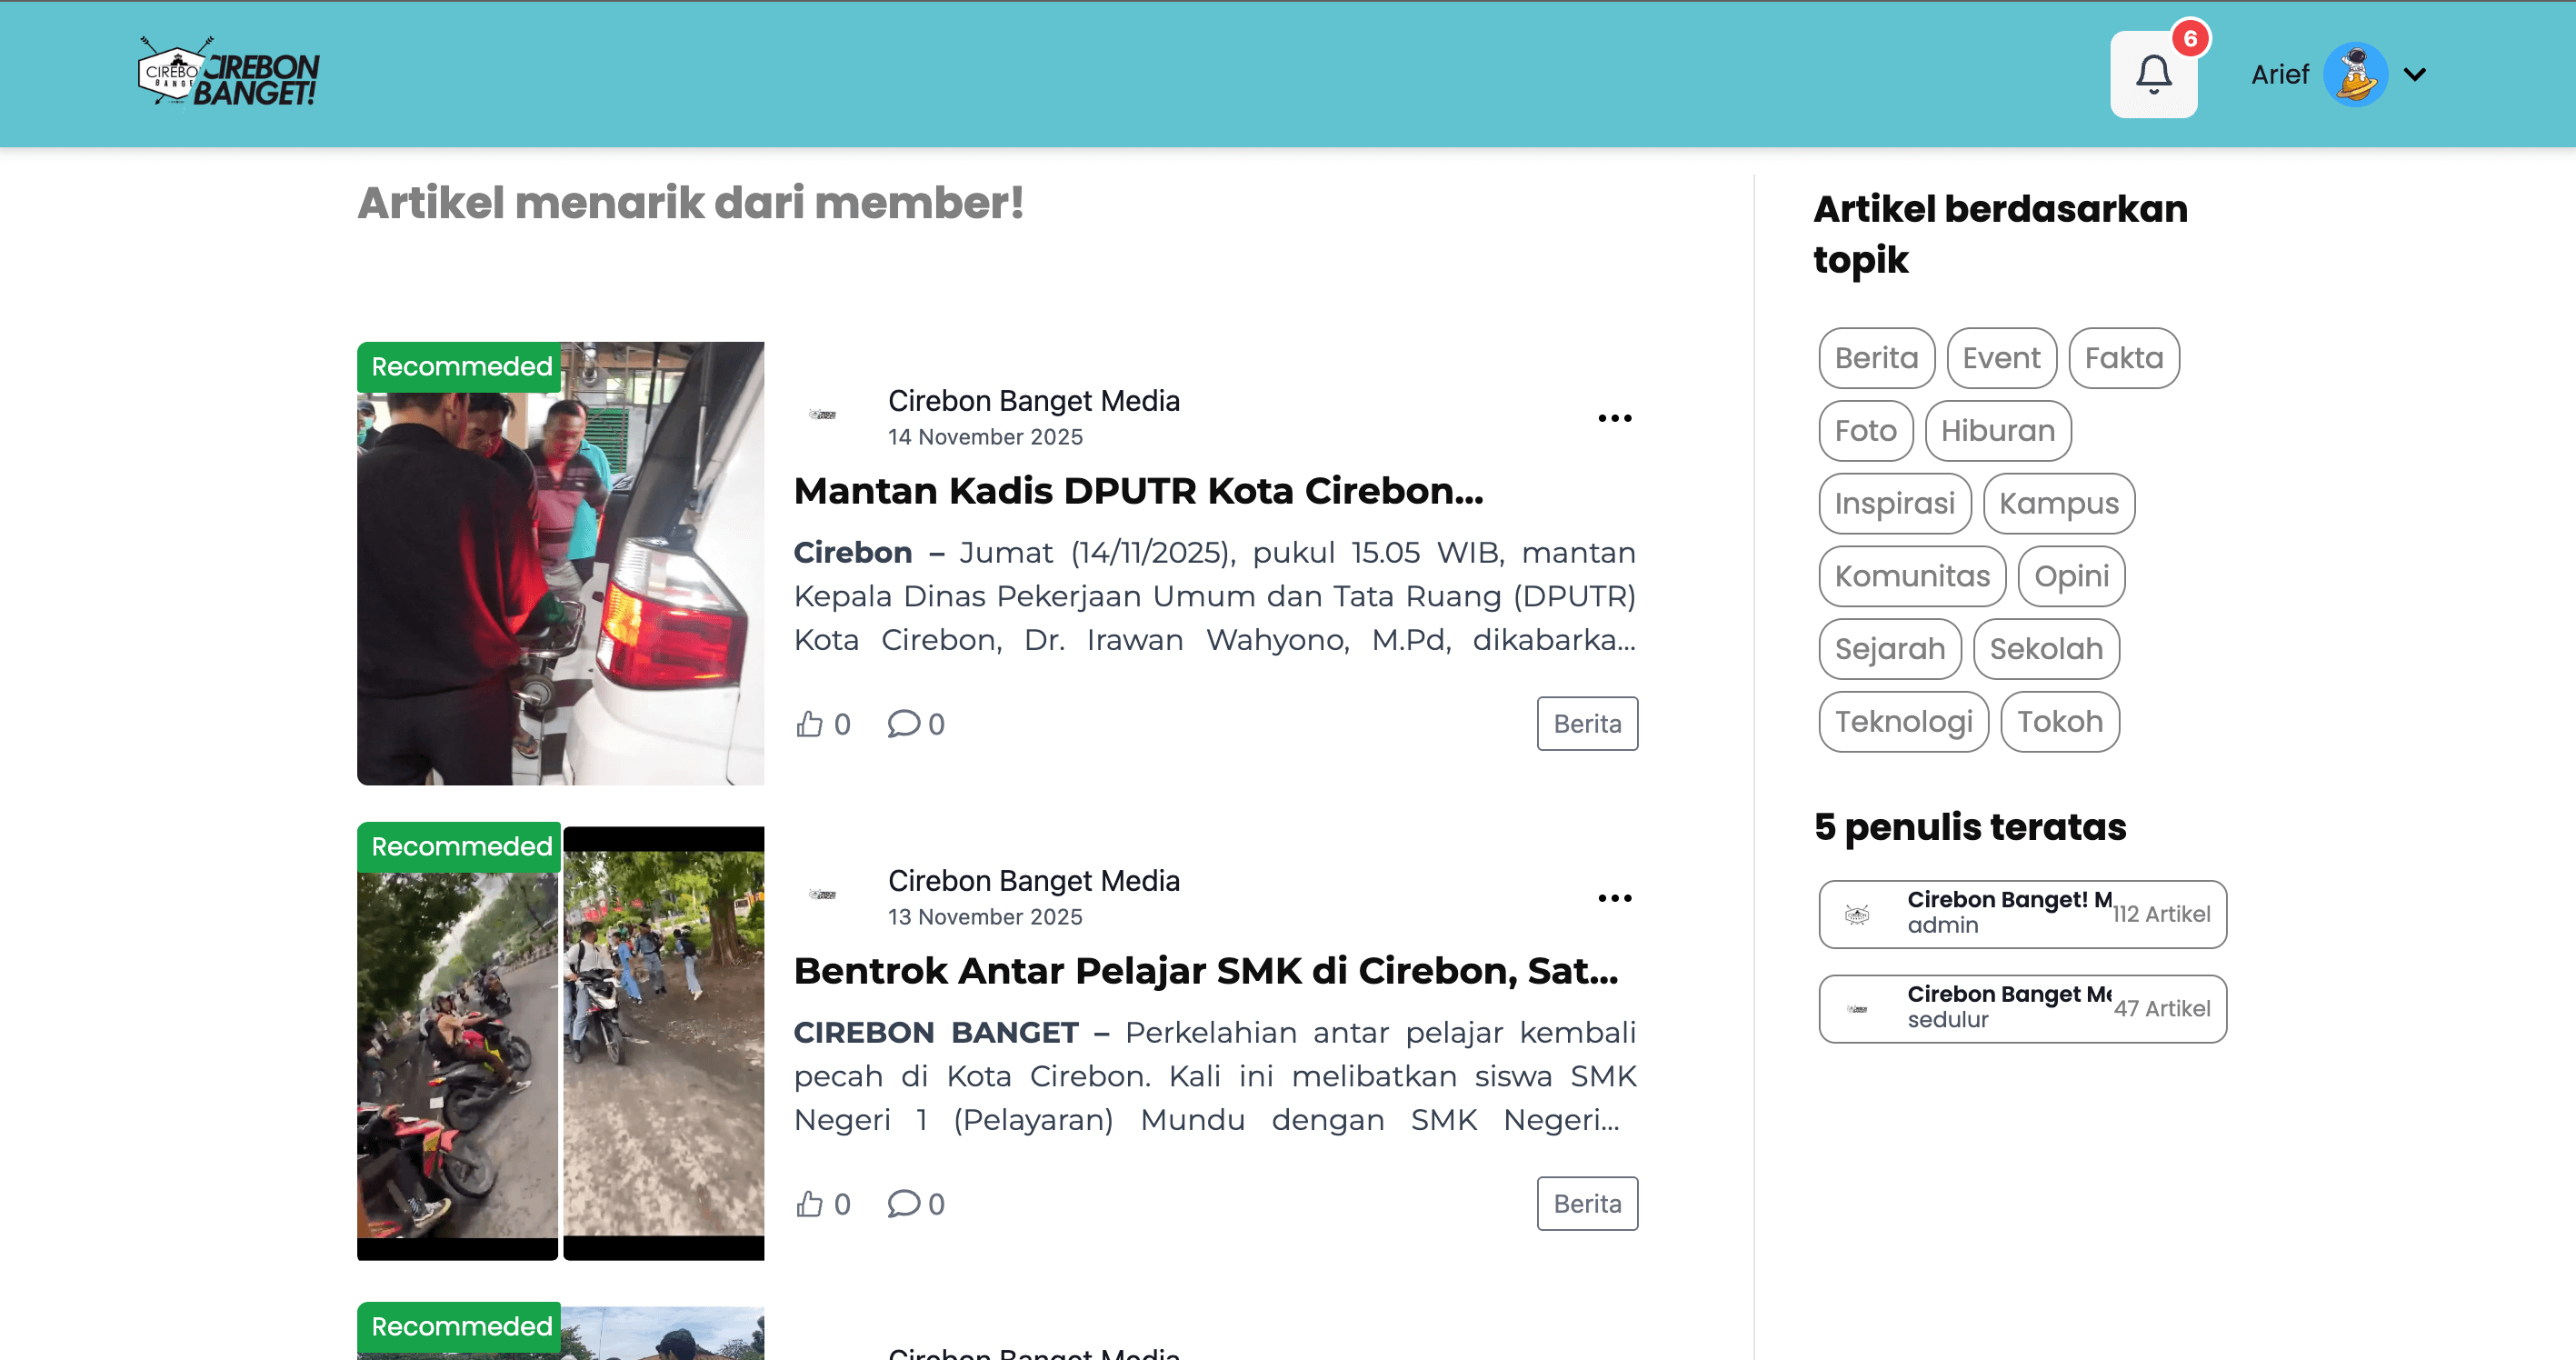Open three-dot menu on Bentrok Antar article
This screenshot has width=2576, height=1360.
(1614, 898)
